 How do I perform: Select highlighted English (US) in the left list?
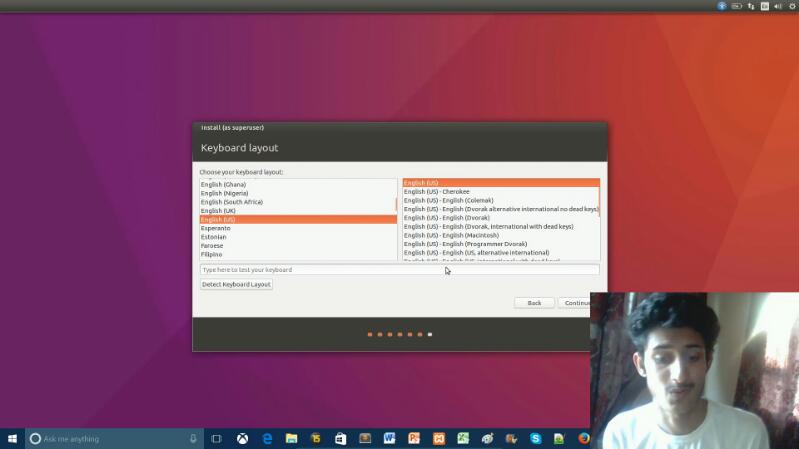point(298,219)
